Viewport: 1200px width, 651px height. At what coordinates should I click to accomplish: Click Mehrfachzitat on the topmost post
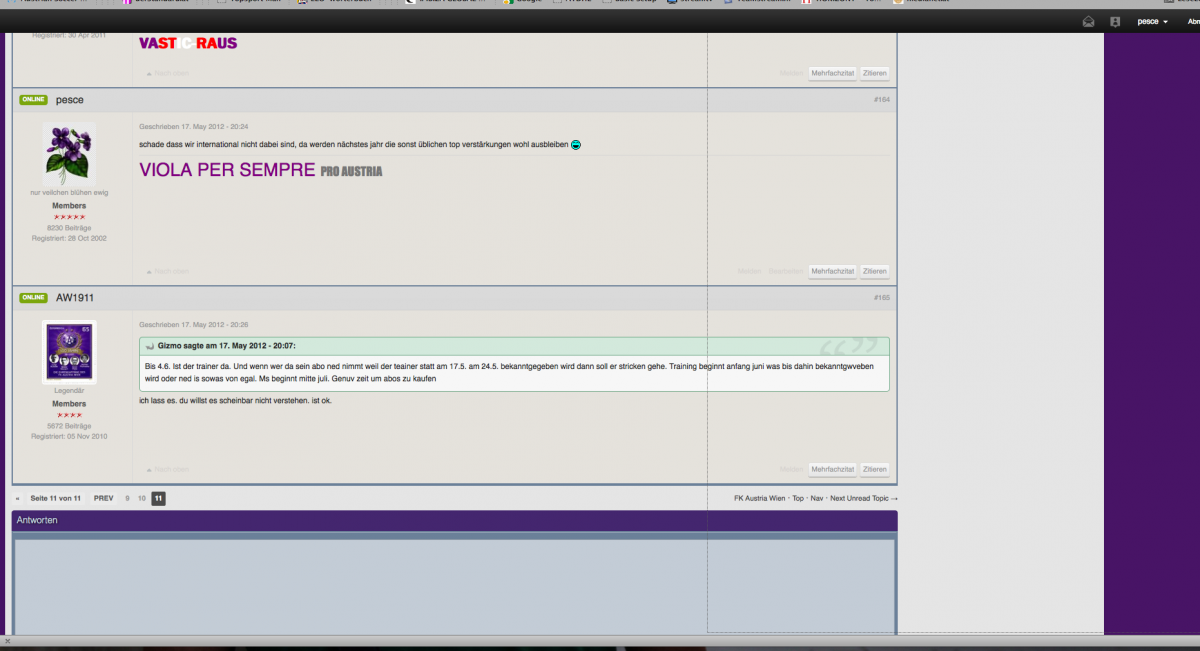pos(833,73)
